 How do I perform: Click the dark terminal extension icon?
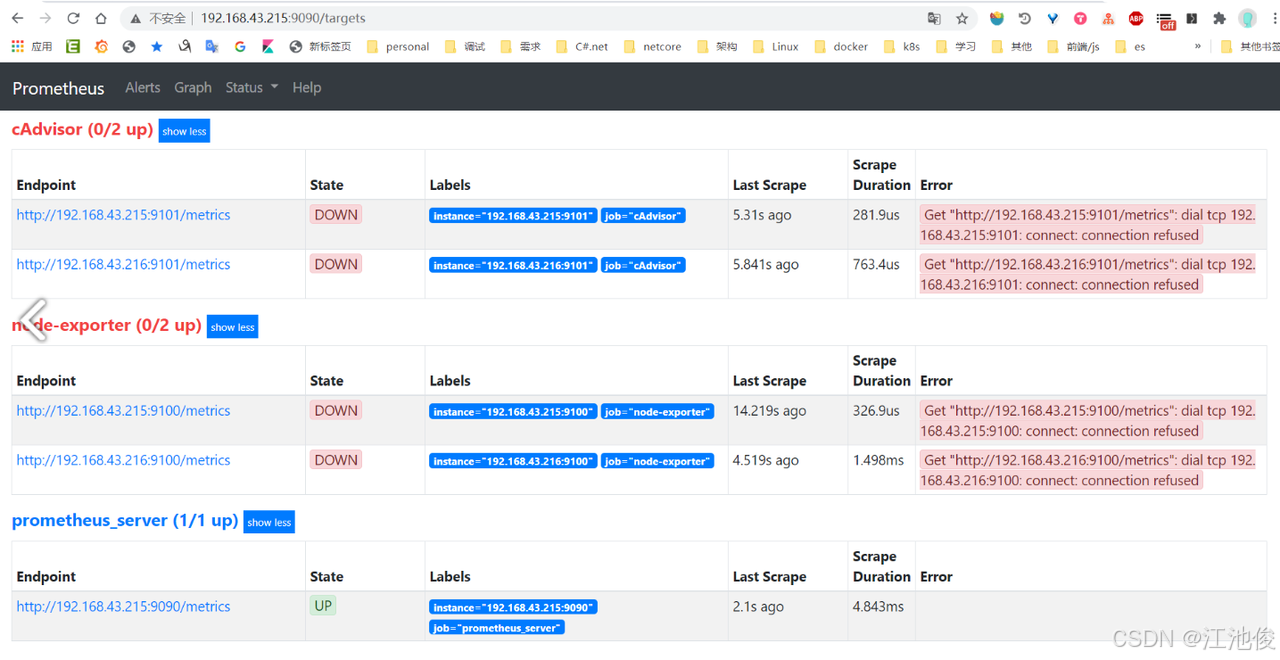[x=1192, y=18]
